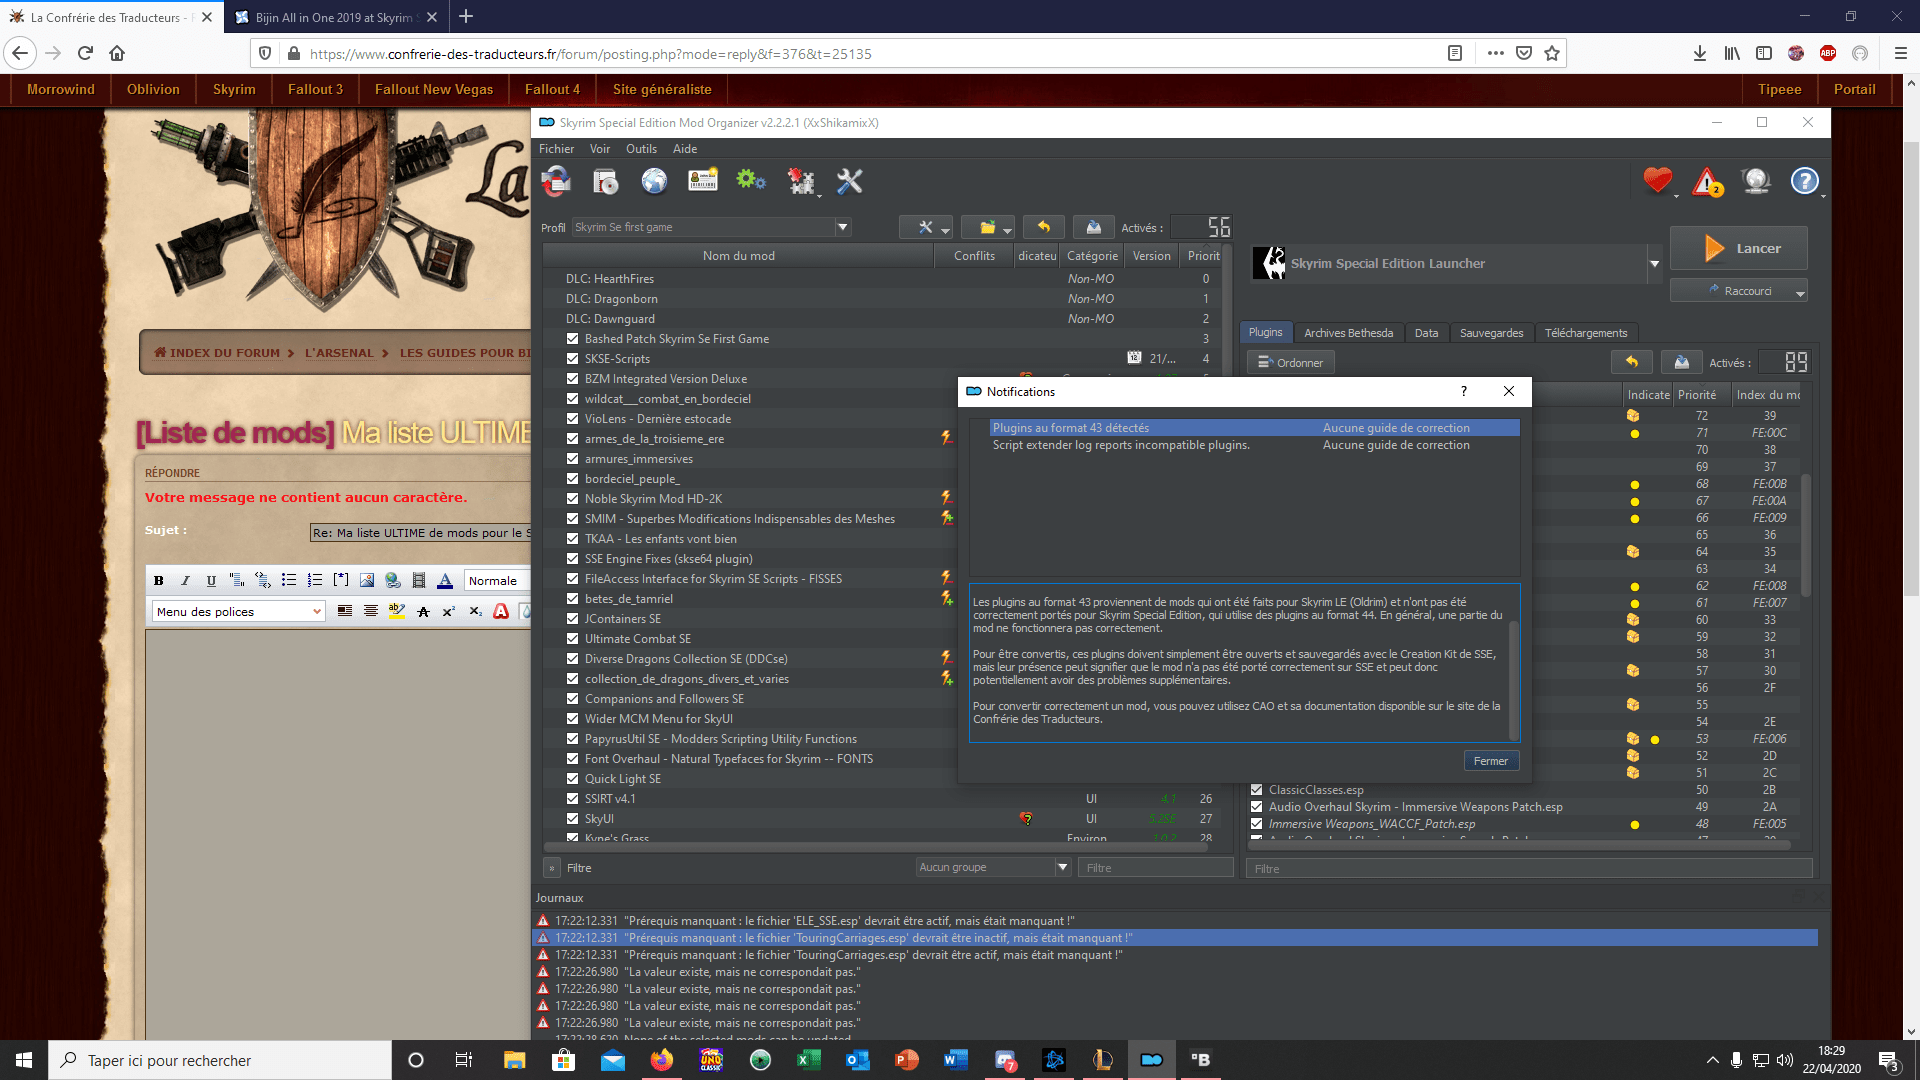This screenshot has height=1080, width=1920.
Task: Click the mod list Filtre input field
Action: coord(1154,868)
